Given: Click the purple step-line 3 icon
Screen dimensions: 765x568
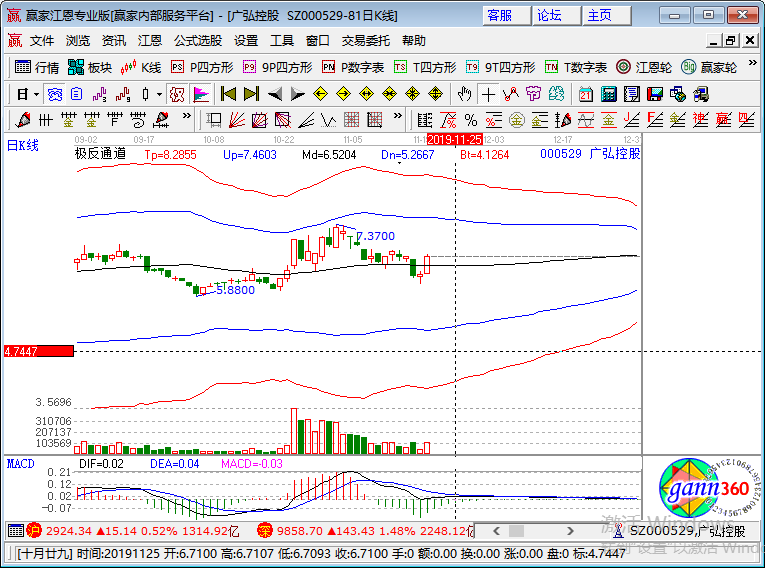Looking at the screenshot, I should (x=100, y=94).
